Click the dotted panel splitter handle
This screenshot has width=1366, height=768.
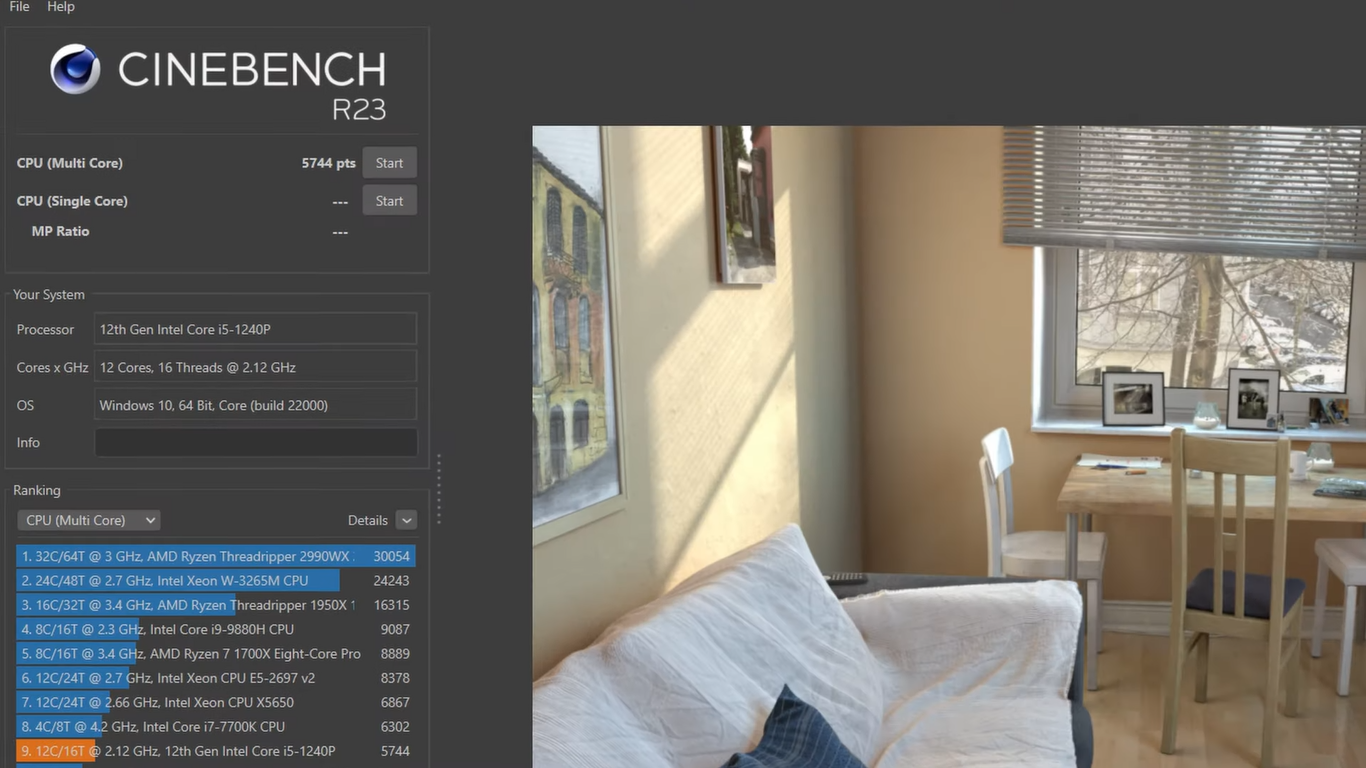pyautogui.click(x=438, y=490)
